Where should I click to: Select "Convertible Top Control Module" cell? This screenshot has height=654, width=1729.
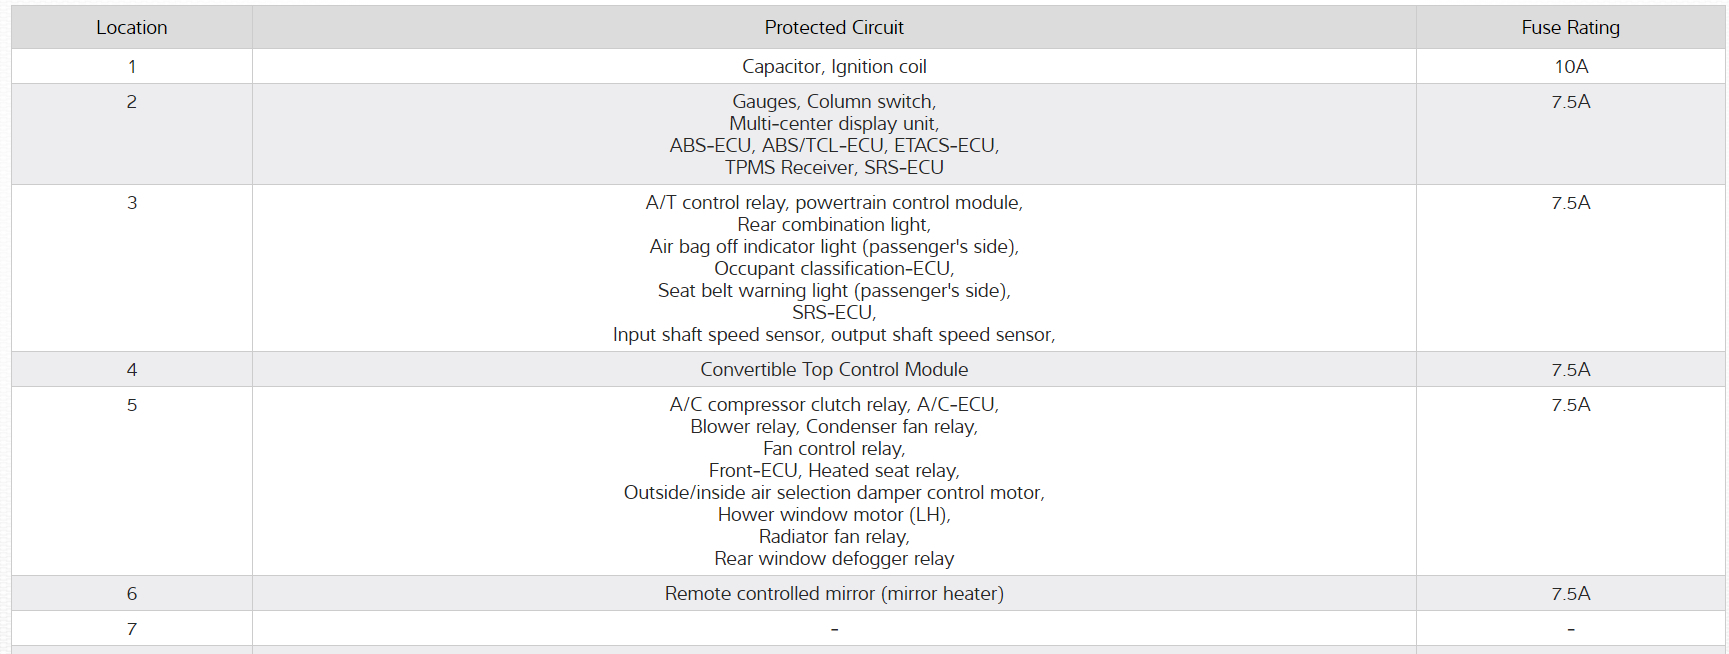834,370
